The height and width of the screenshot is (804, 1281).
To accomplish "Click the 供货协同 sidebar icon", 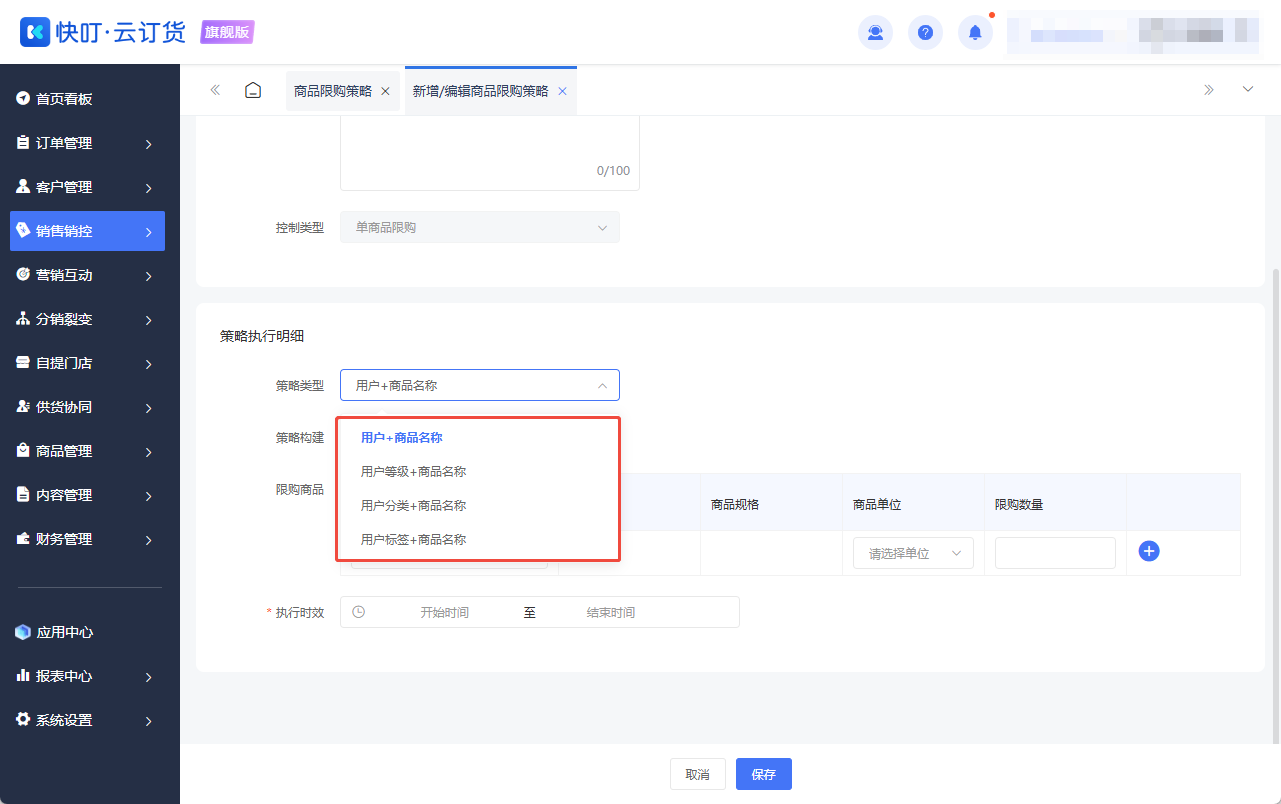I will [23, 407].
